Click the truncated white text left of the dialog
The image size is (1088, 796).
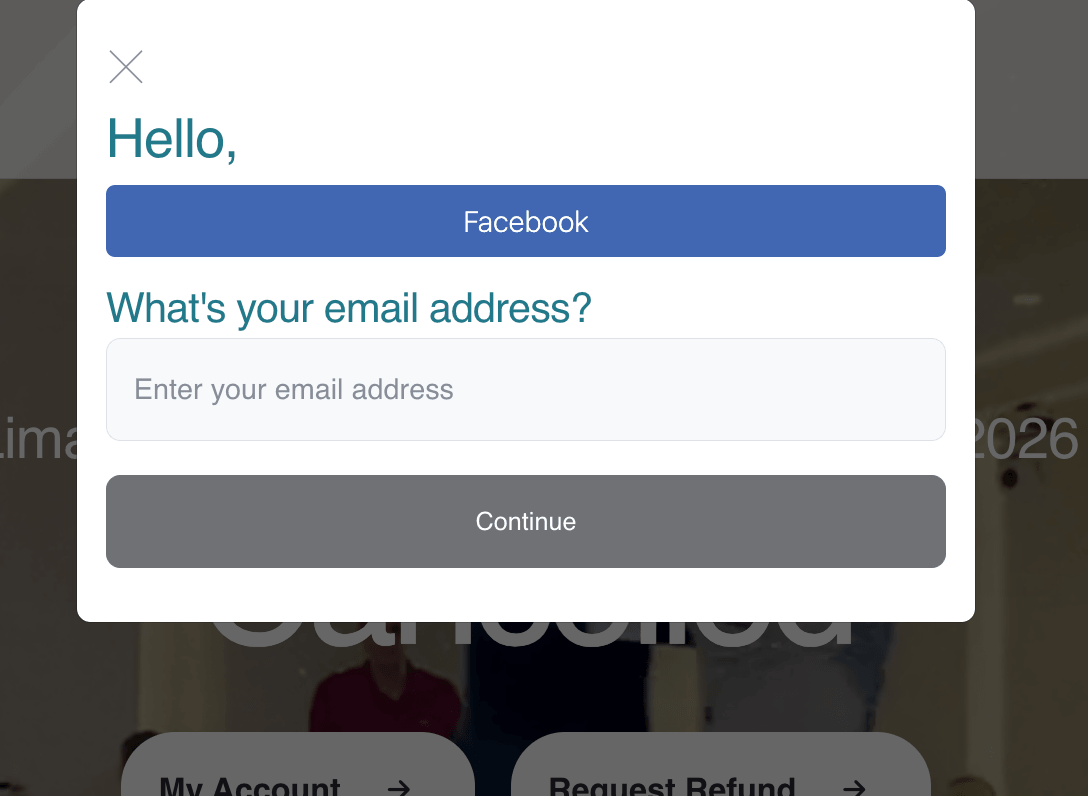(38, 440)
